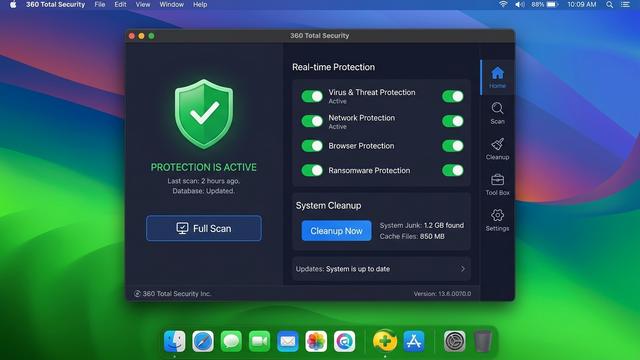Open FaceTime from the dock
Screen dimensions: 640x360
pyautogui.click(x=259, y=341)
